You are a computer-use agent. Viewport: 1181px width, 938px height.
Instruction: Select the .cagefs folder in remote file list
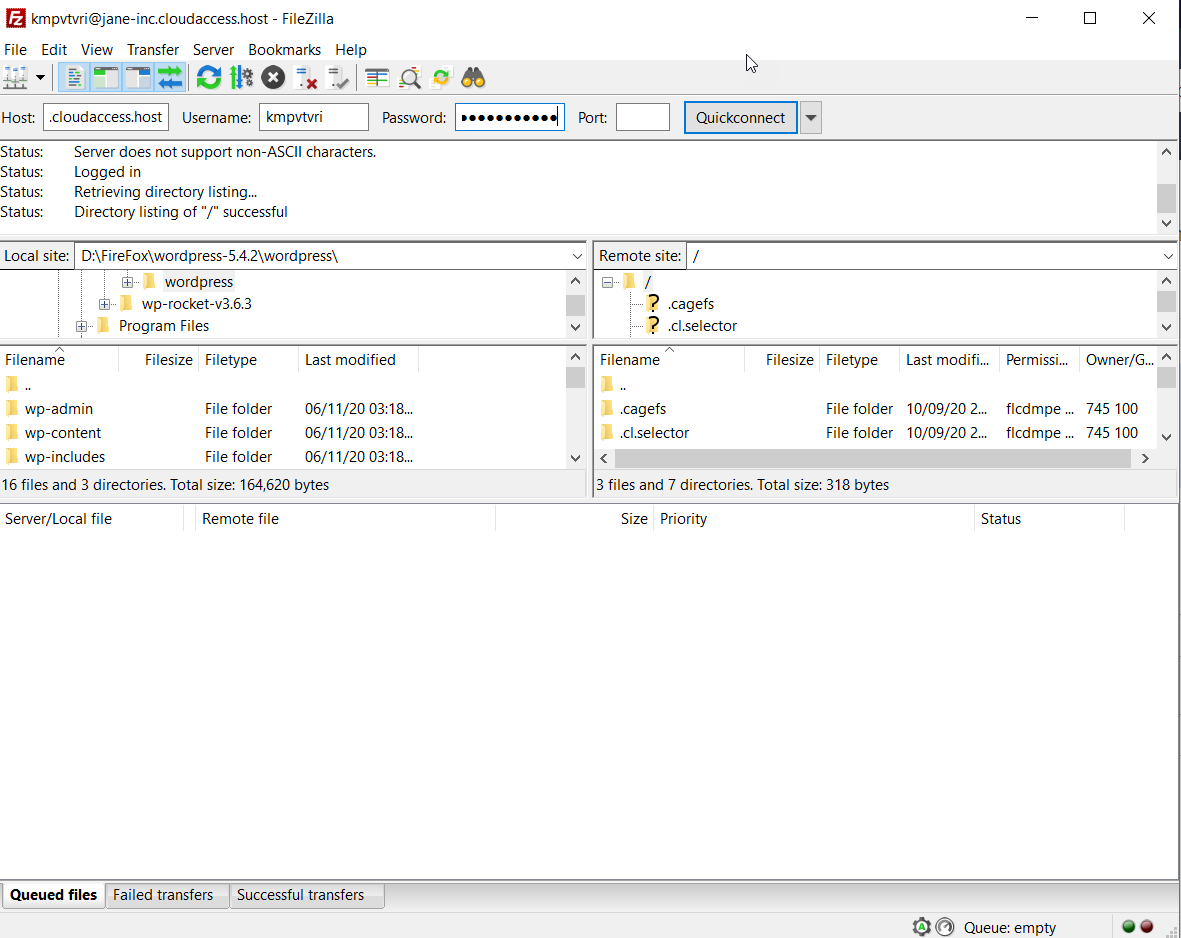point(642,408)
